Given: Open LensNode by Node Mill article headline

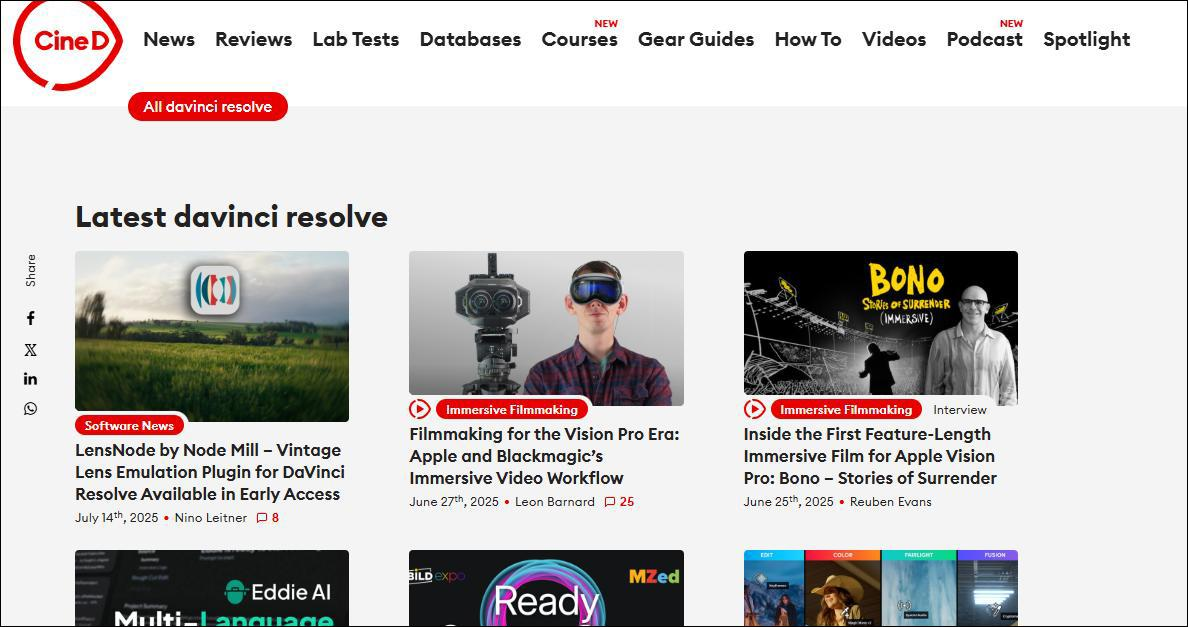Looking at the screenshot, I should pyautogui.click(x=210, y=473).
